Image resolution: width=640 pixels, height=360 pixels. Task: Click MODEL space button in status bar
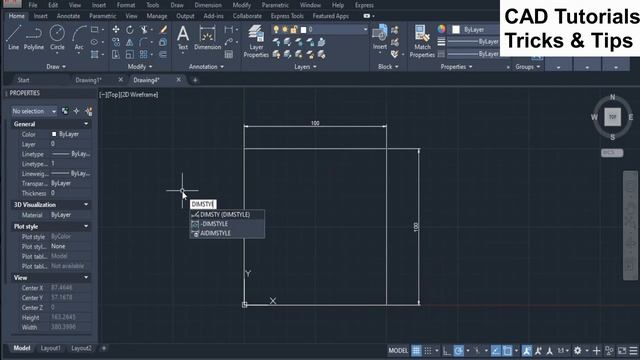(x=398, y=351)
